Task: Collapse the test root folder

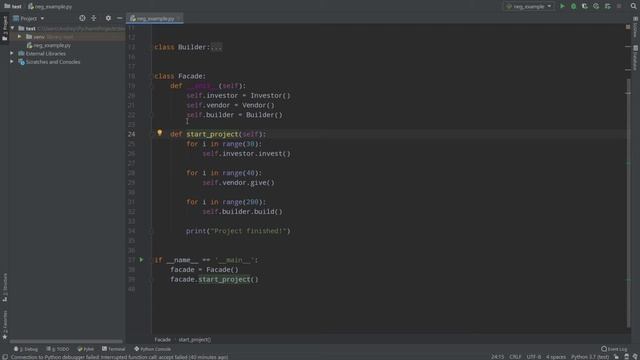Action: pos(12,28)
